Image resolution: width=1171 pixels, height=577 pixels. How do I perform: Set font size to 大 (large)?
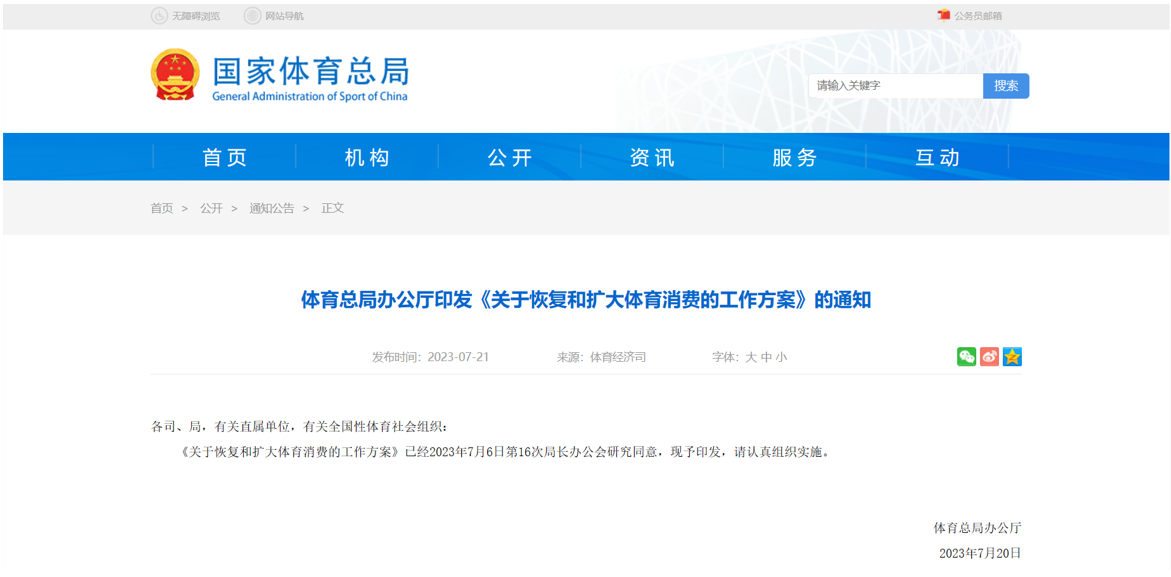[751, 357]
